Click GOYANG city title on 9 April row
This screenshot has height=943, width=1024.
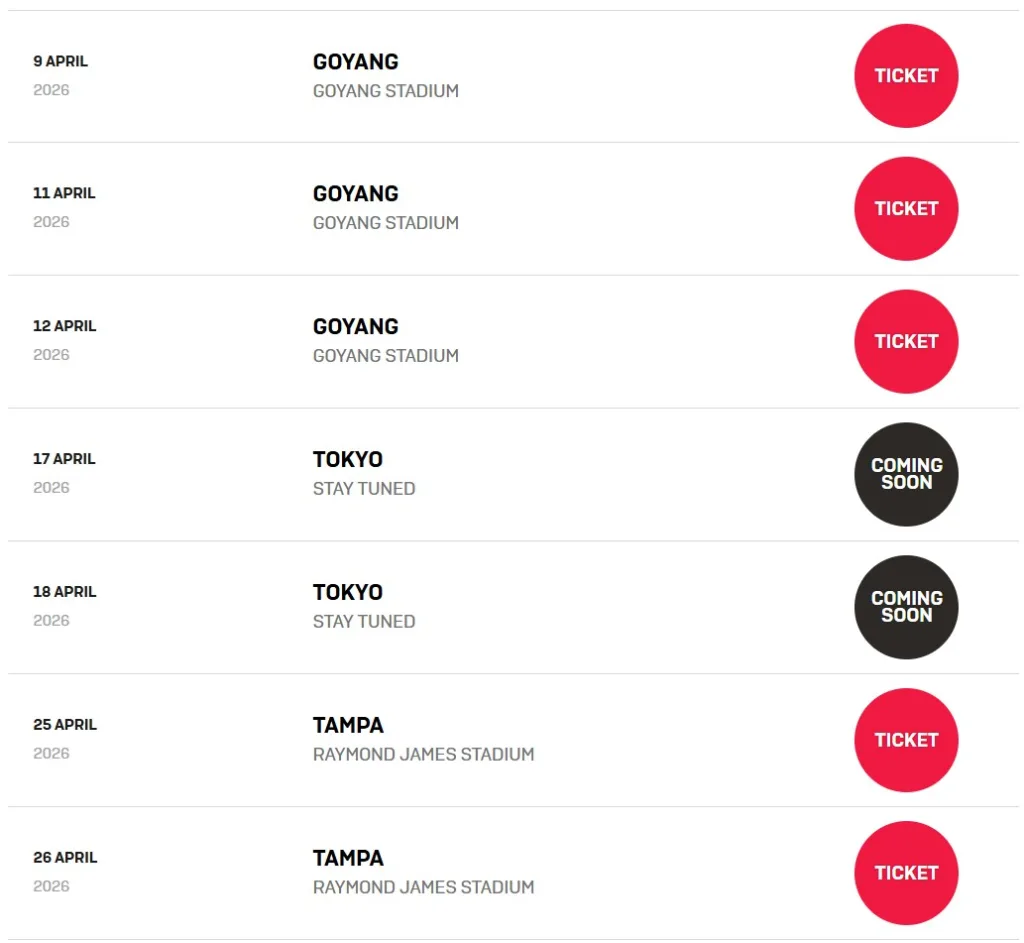coord(356,61)
